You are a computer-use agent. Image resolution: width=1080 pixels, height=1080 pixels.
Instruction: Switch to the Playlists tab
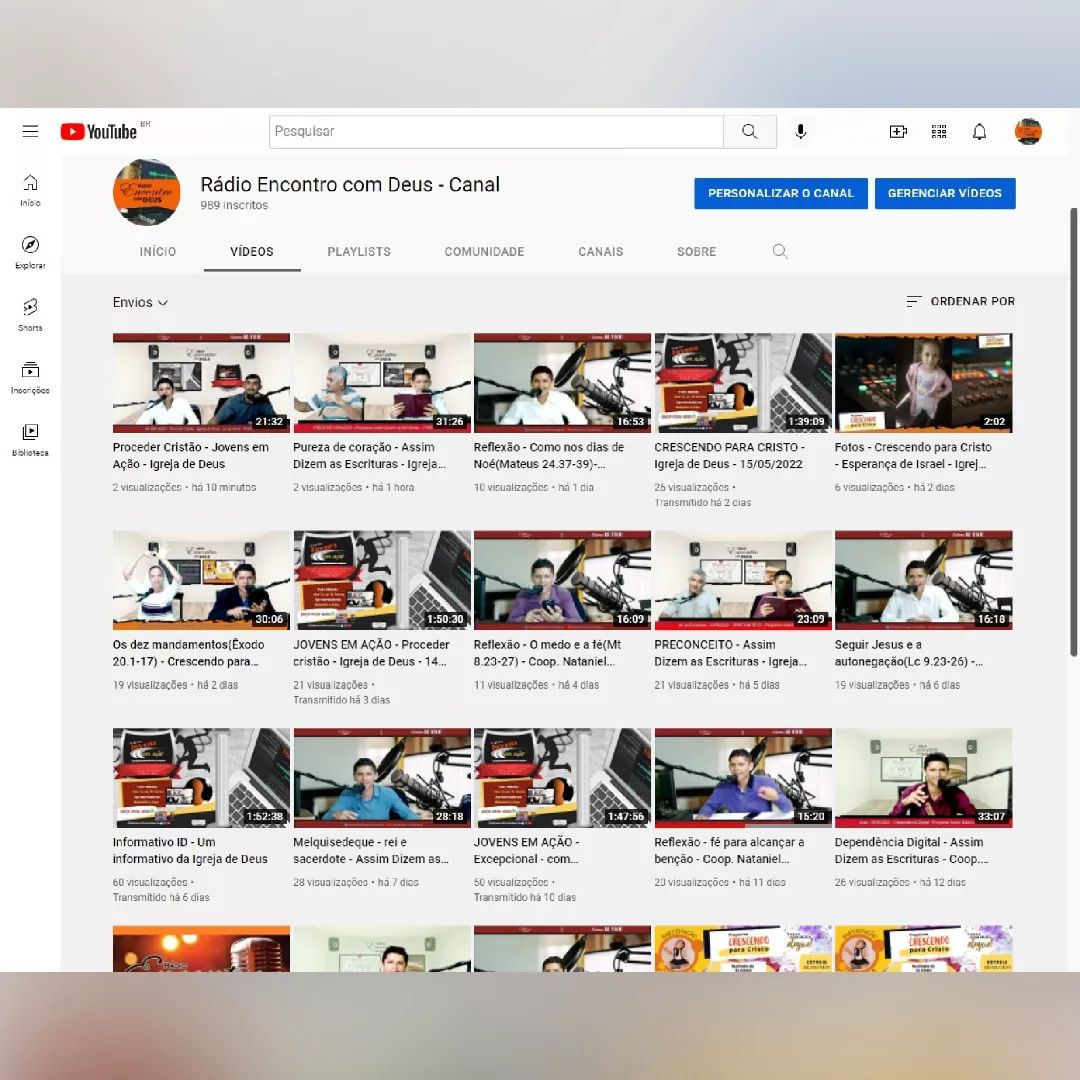359,252
